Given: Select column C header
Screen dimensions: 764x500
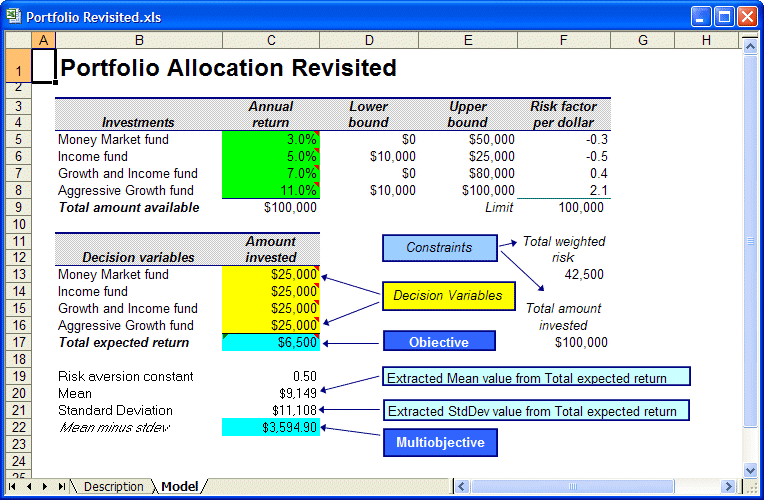Looking at the screenshot, I should point(271,40).
